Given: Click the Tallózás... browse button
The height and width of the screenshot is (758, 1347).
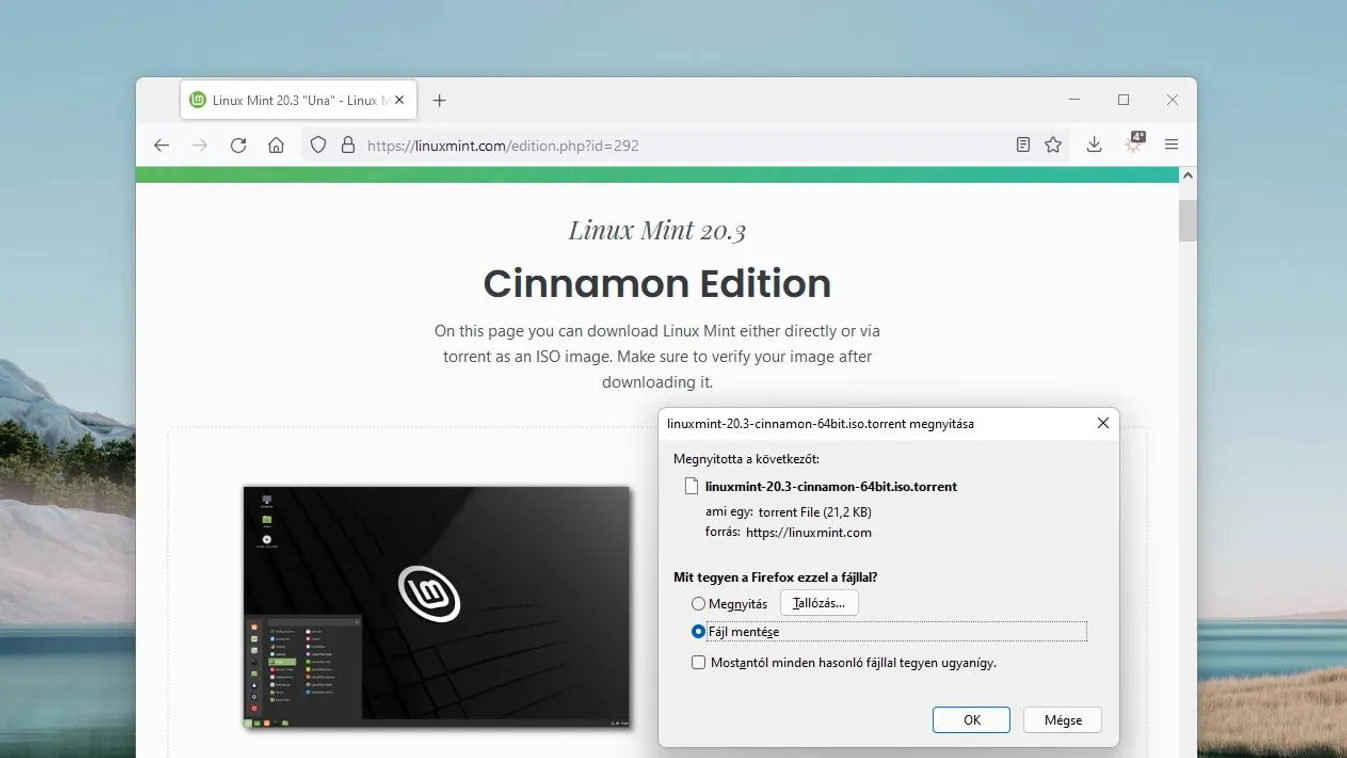Looking at the screenshot, I should click(819, 603).
